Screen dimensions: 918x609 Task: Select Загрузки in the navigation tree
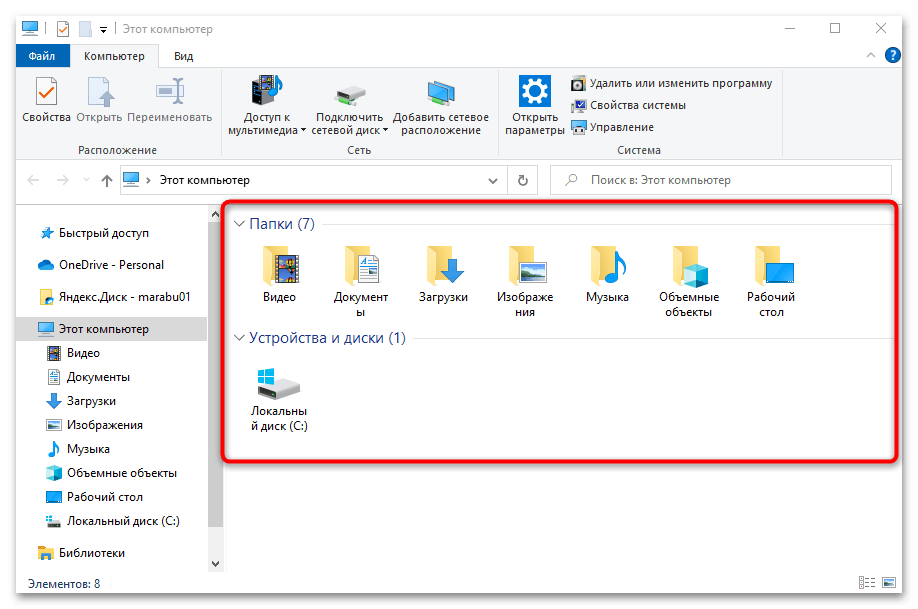[x=81, y=401]
